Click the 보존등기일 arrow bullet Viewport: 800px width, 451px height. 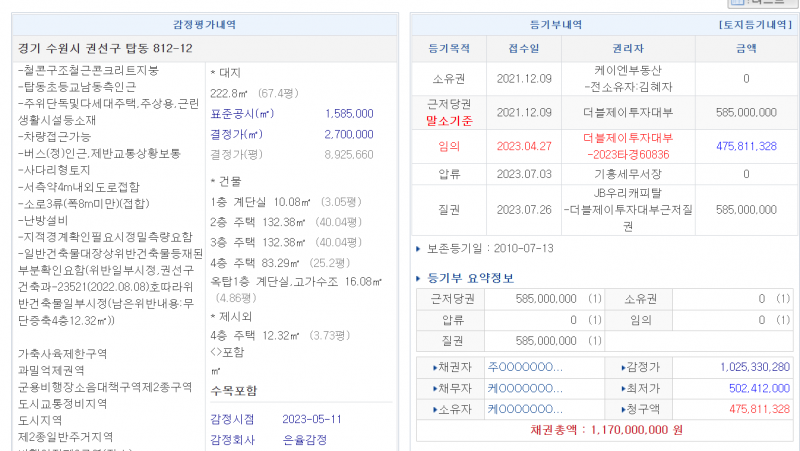(418, 248)
